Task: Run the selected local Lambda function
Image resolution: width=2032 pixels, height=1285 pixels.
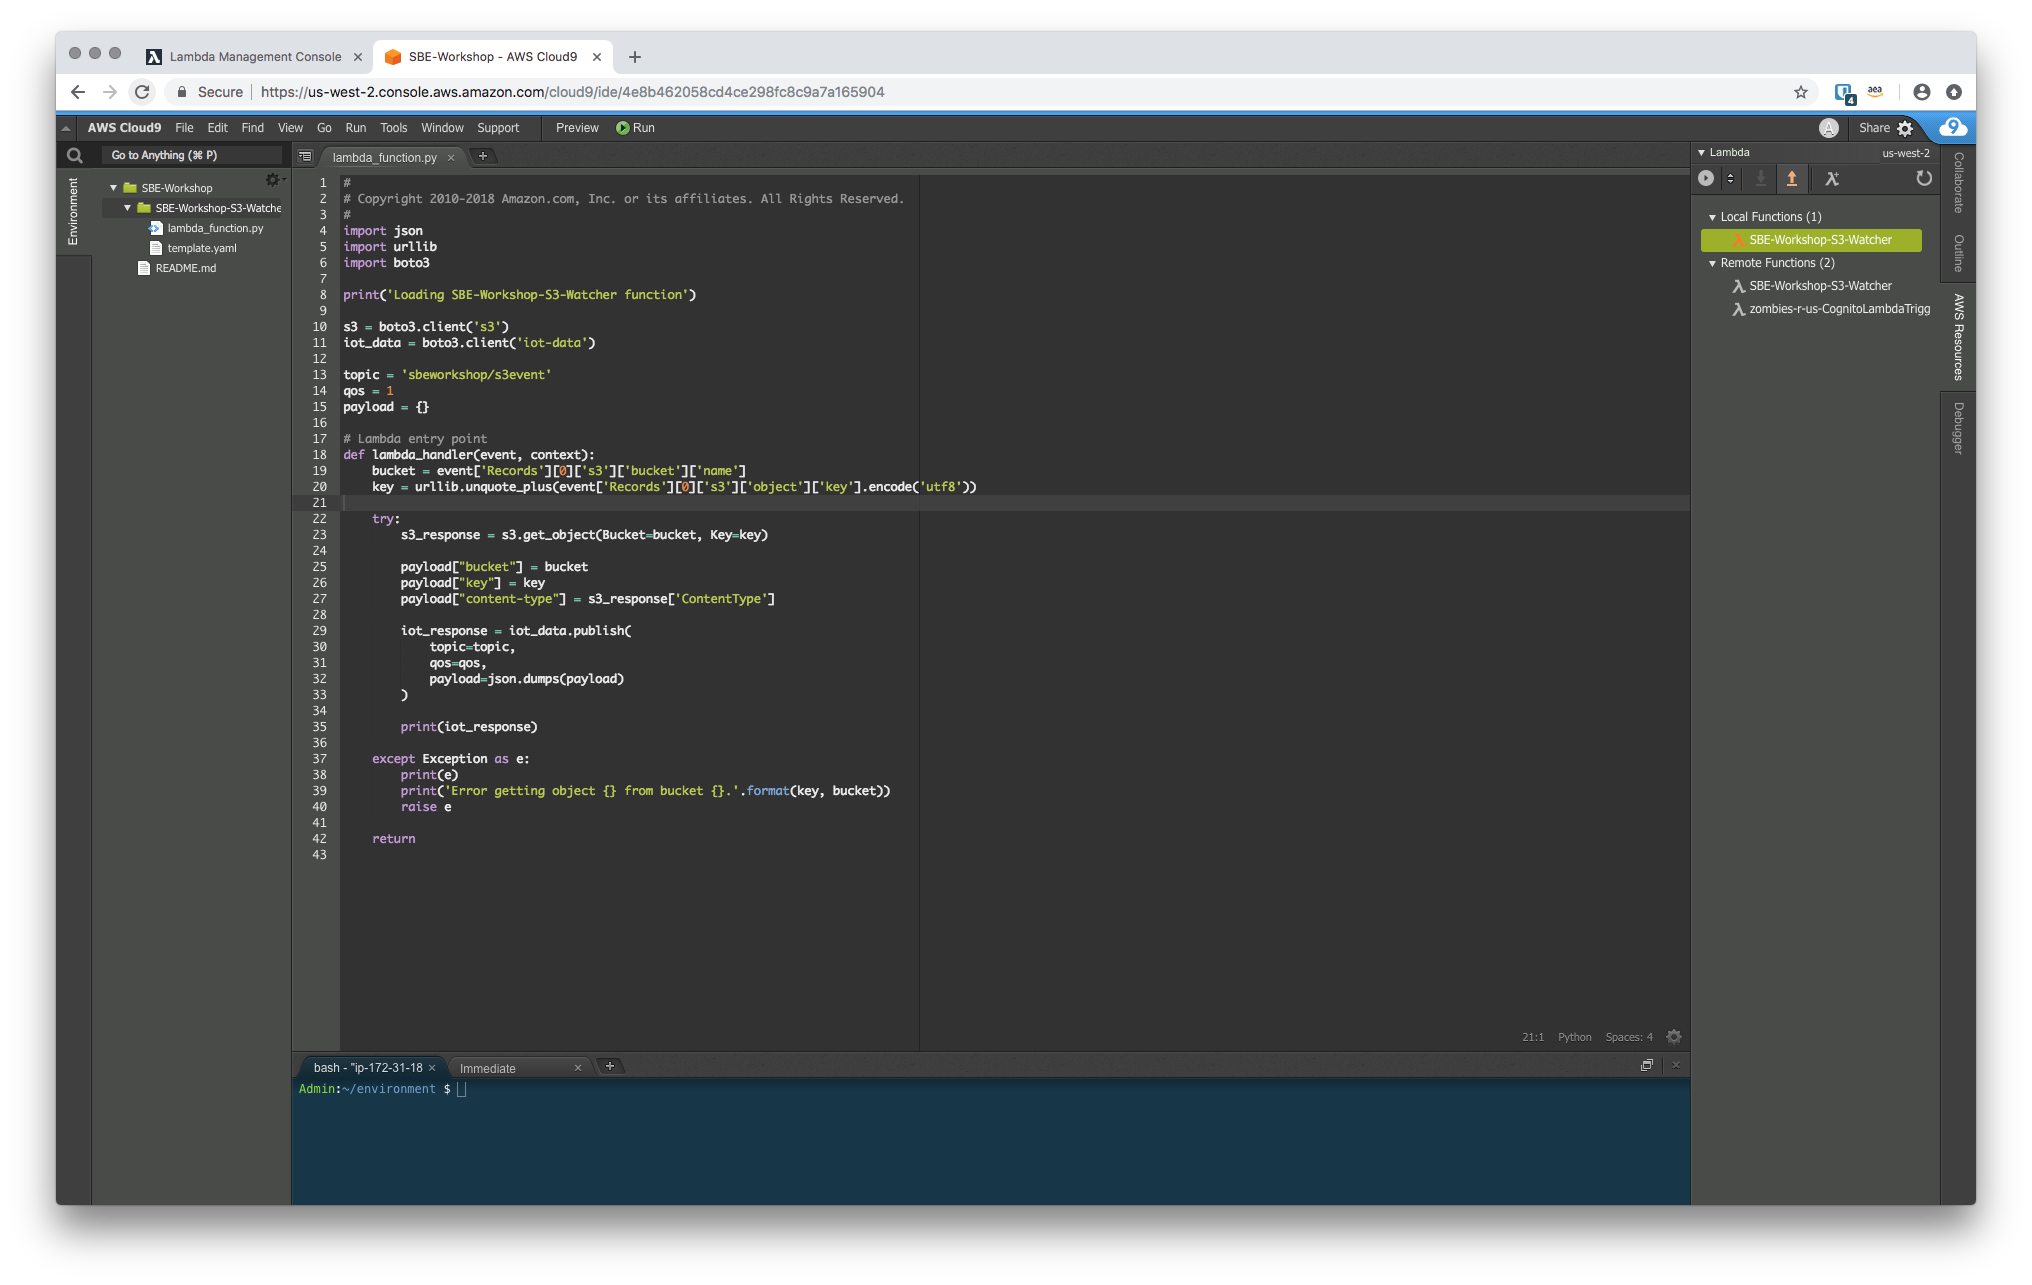Action: (1706, 178)
